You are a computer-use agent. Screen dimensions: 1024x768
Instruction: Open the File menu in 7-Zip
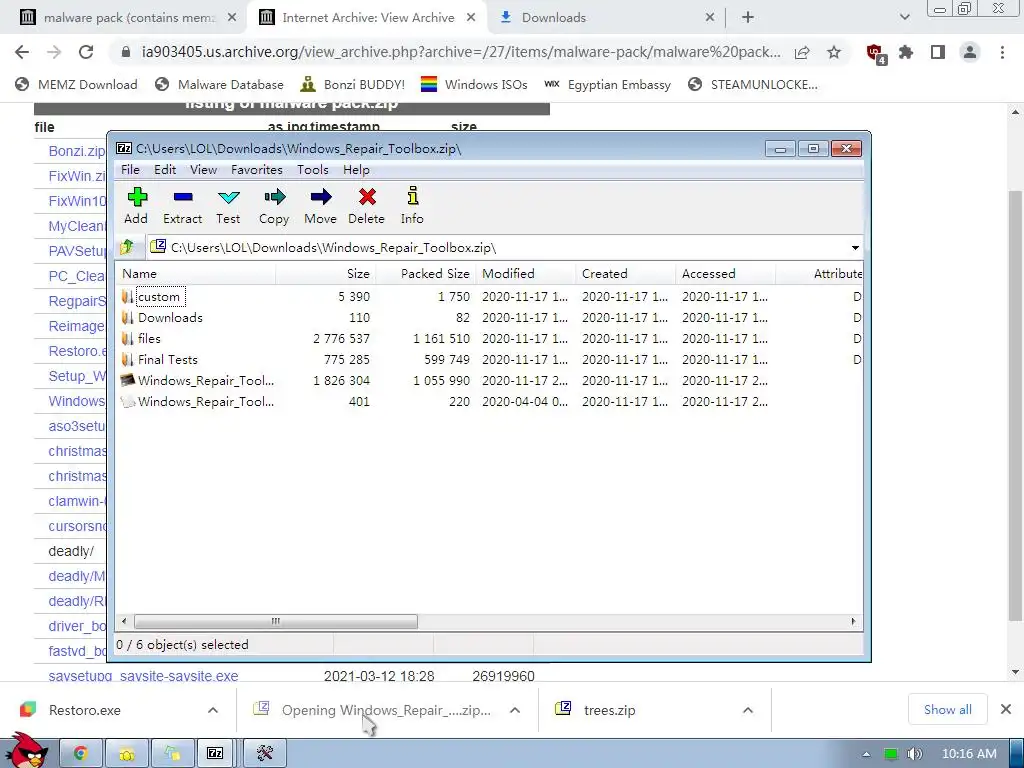130,170
